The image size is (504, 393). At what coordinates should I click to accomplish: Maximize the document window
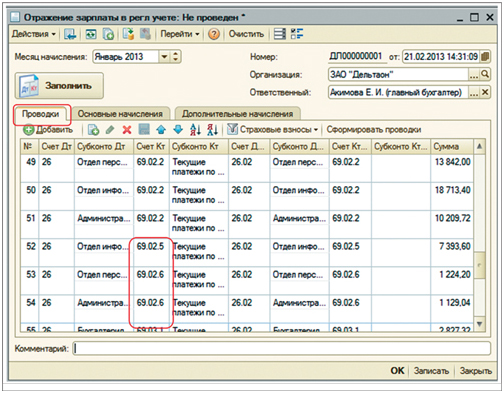(x=474, y=17)
